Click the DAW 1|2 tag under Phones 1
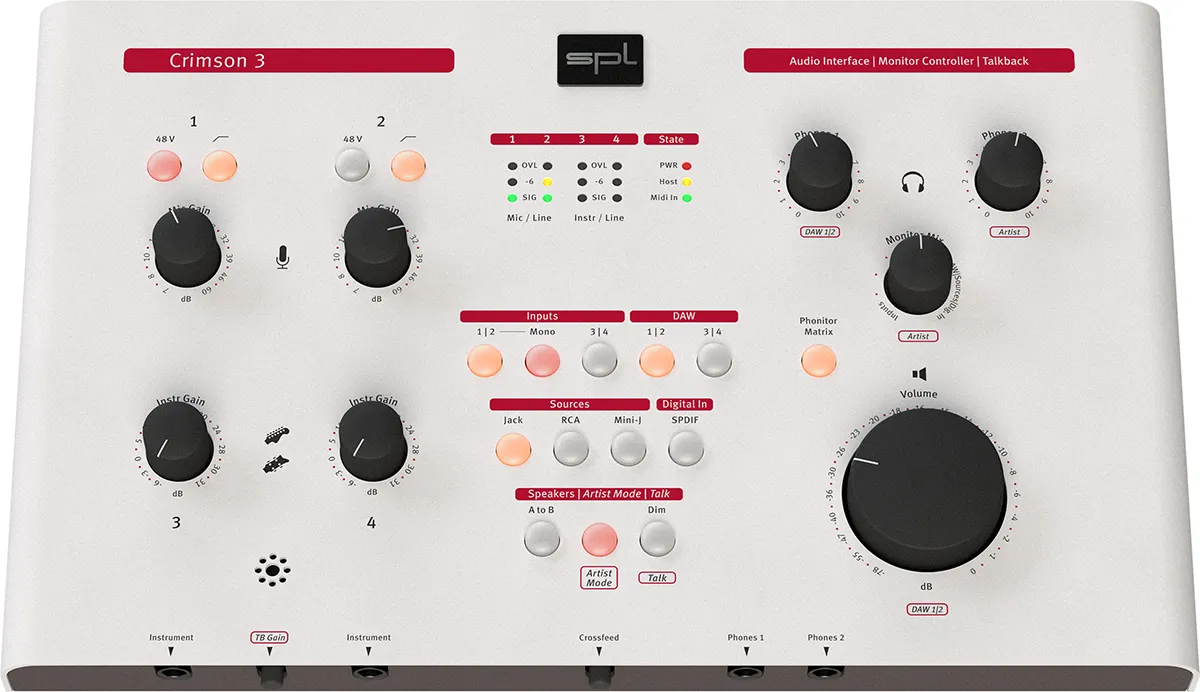1200x692 pixels. tap(819, 231)
